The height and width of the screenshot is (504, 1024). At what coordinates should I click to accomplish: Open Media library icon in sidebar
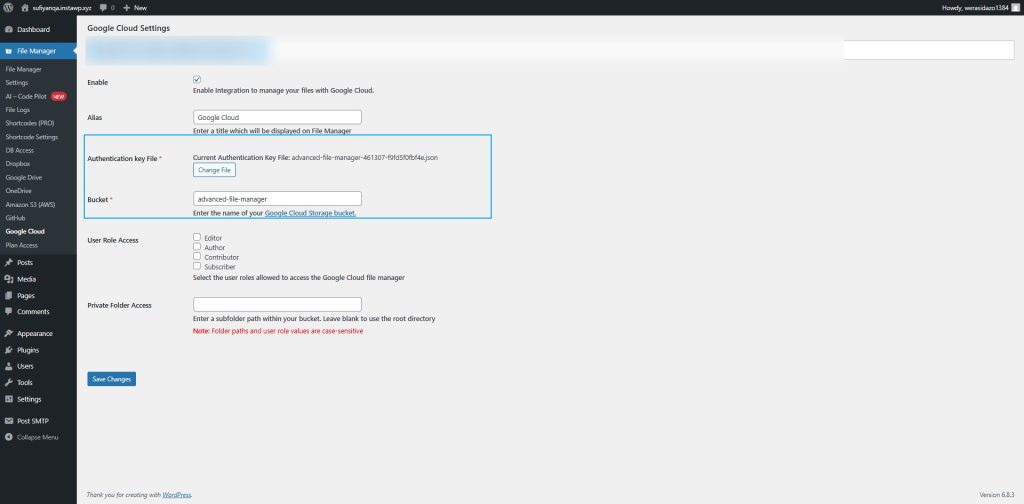click(9, 279)
